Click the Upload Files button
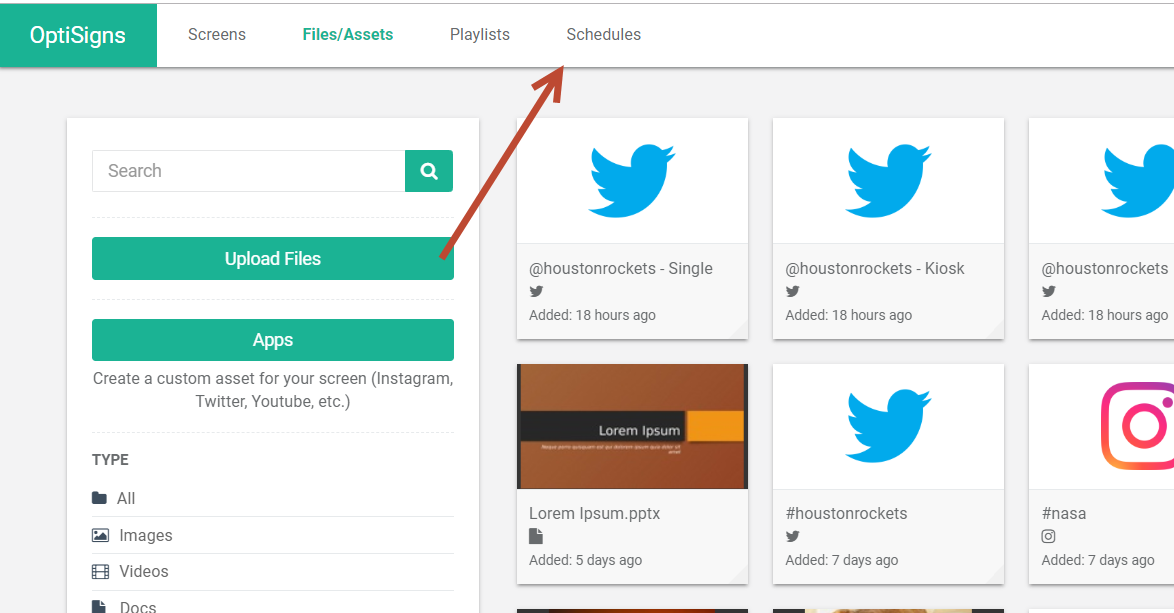Screen dimensions: 1174x613 273,258
